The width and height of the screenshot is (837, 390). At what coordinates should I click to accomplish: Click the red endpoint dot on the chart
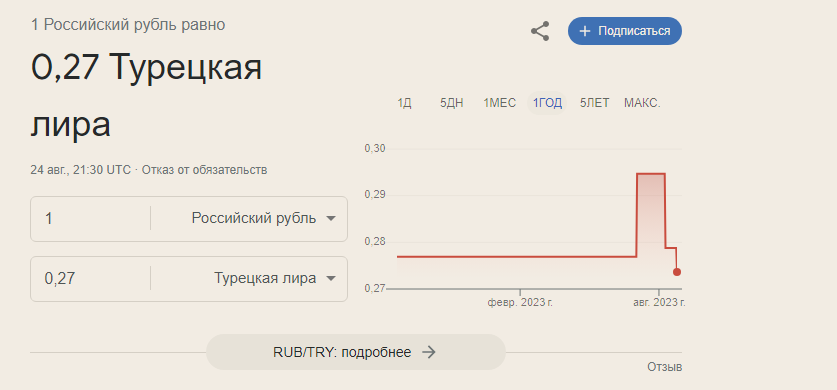click(x=677, y=272)
